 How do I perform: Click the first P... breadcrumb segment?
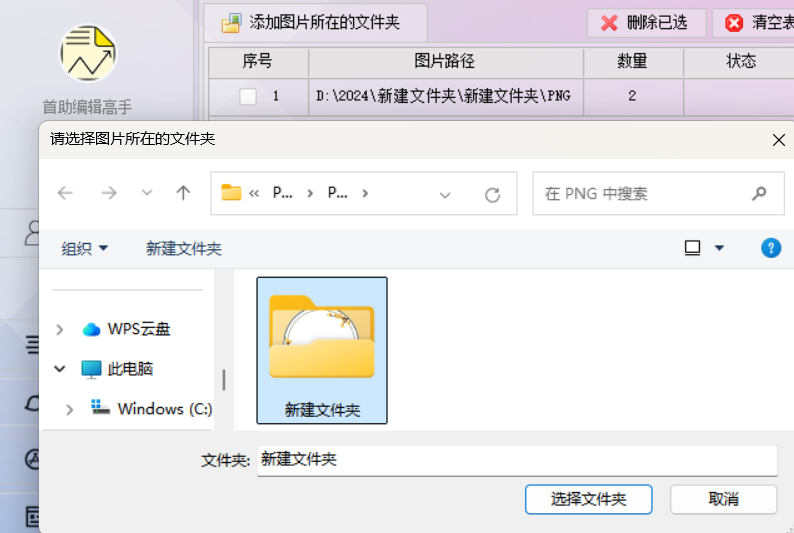click(283, 193)
